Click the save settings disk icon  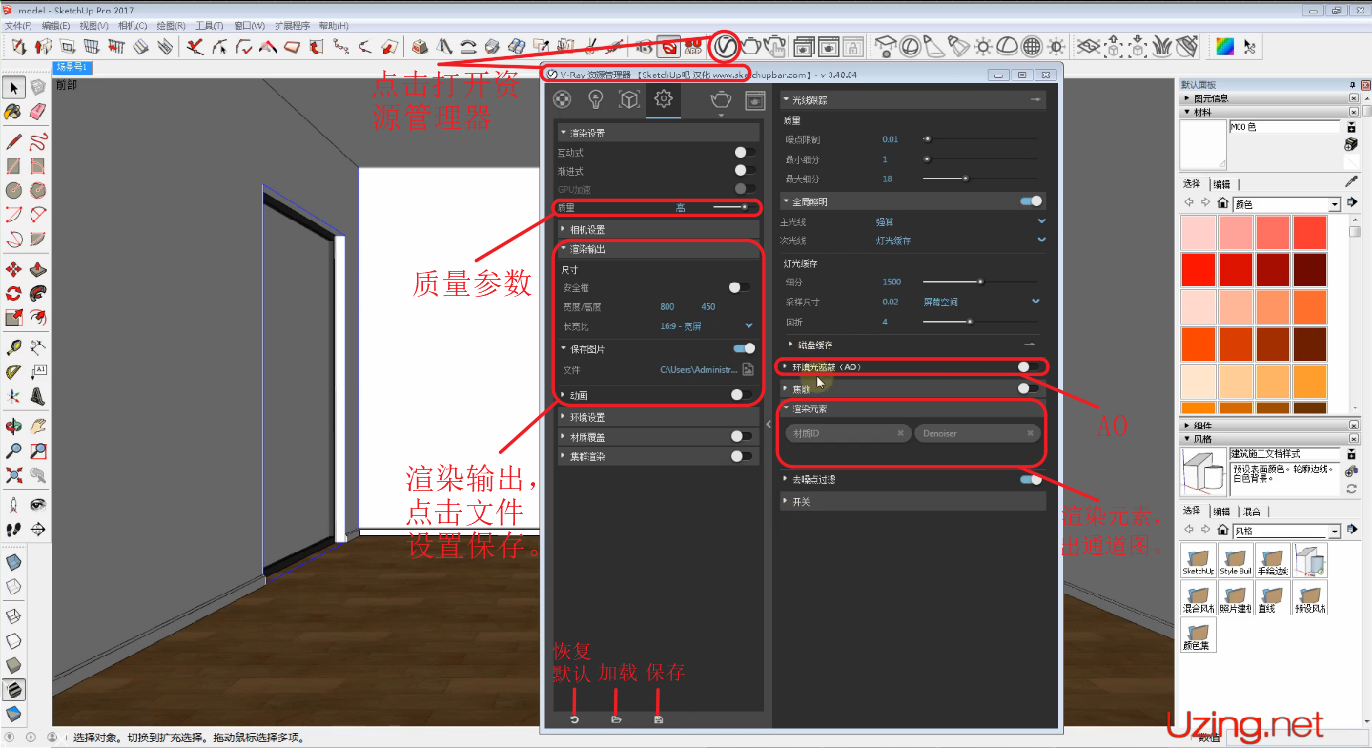657,720
